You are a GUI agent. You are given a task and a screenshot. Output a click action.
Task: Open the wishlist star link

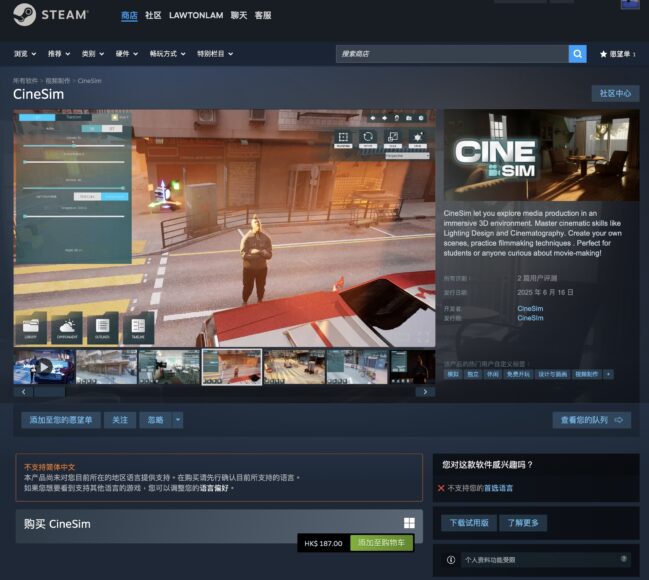pos(617,54)
